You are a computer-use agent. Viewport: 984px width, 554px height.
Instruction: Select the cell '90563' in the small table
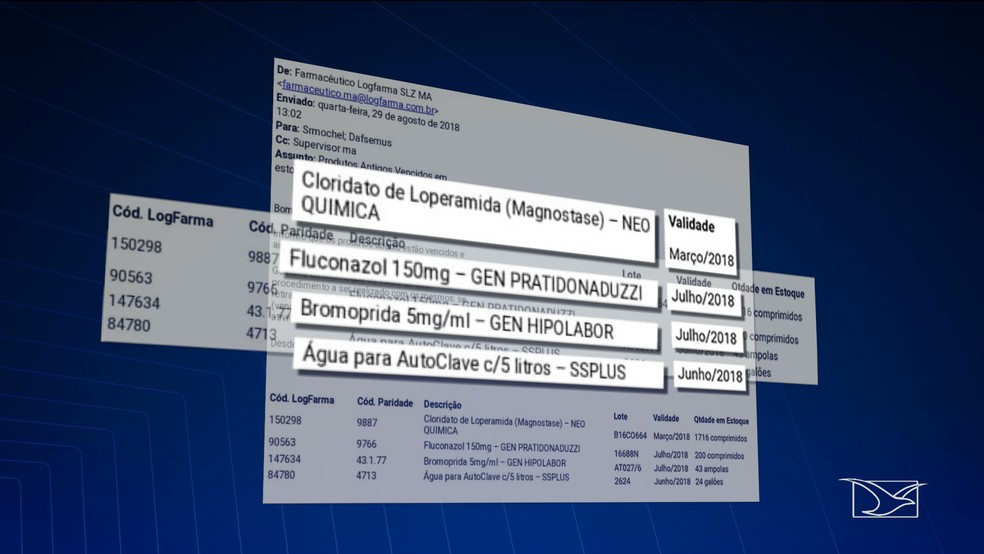[282, 442]
